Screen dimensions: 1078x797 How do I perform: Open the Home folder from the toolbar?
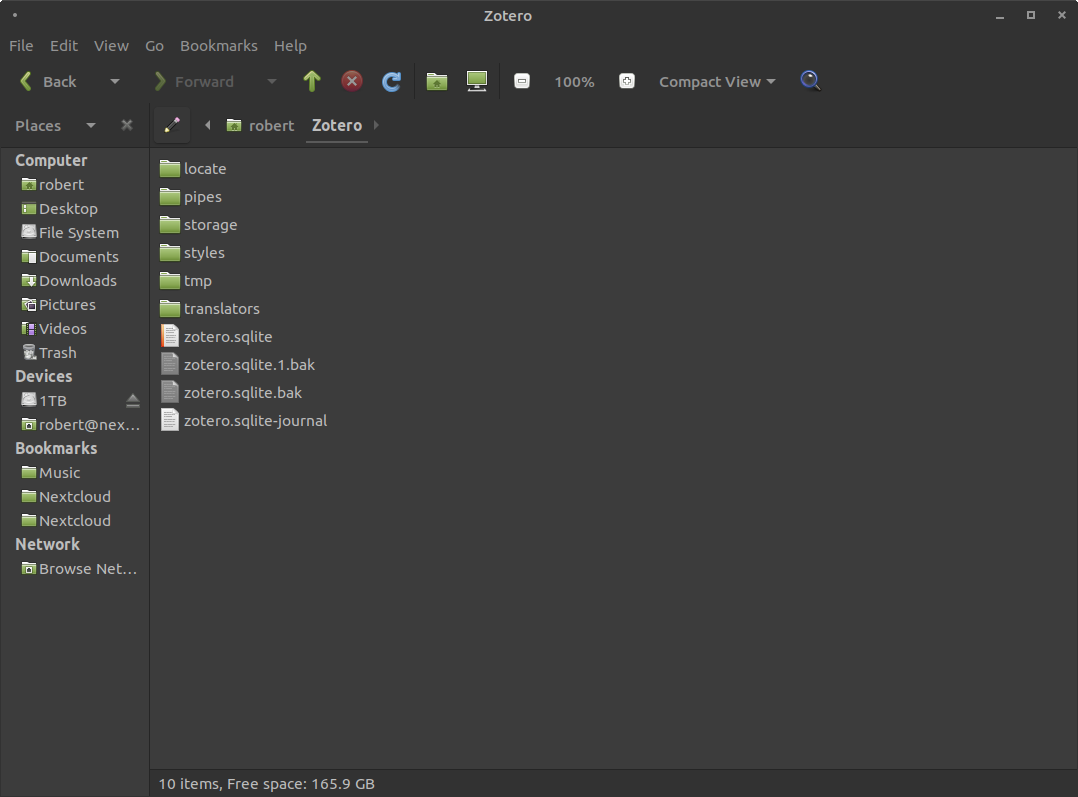point(436,81)
